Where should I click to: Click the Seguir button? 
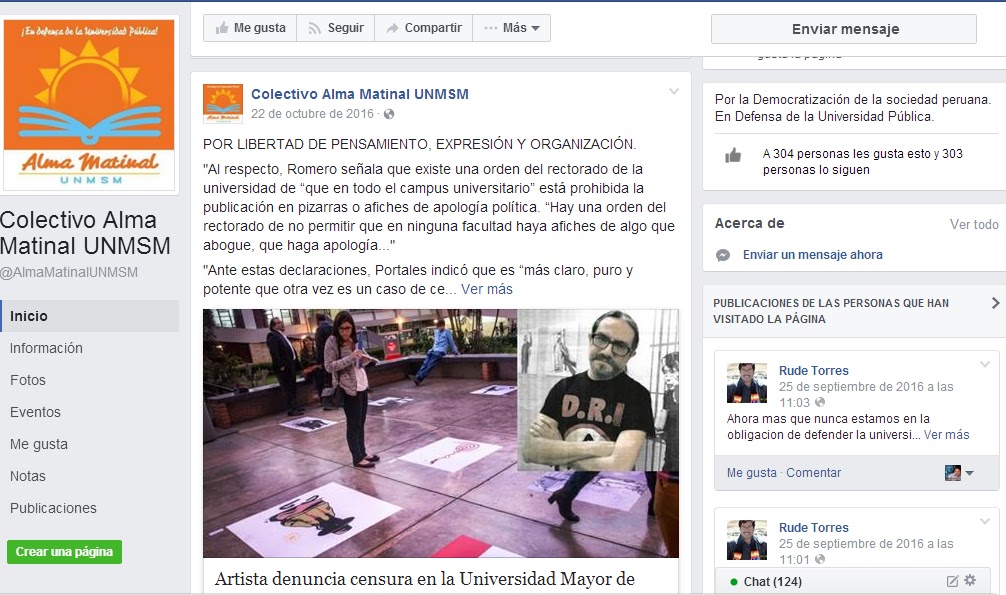click(x=336, y=28)
